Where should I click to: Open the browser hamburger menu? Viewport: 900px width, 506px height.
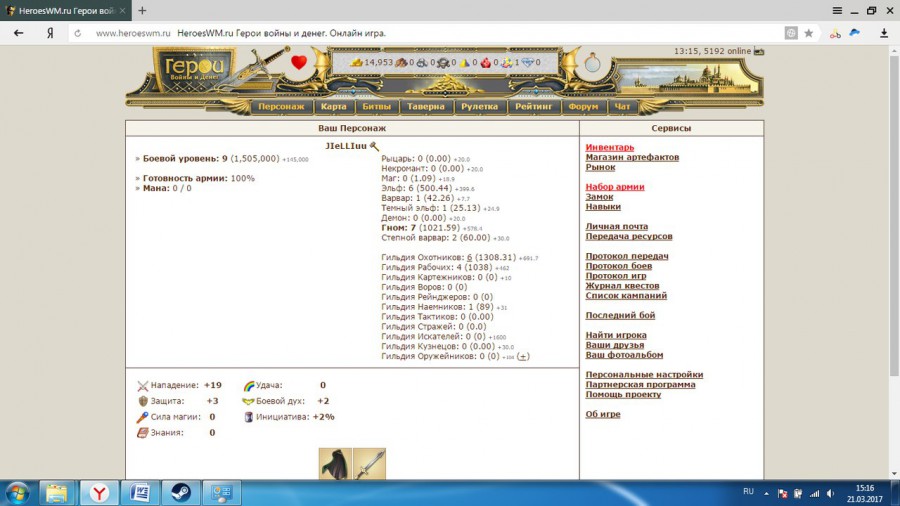(837, 10)
